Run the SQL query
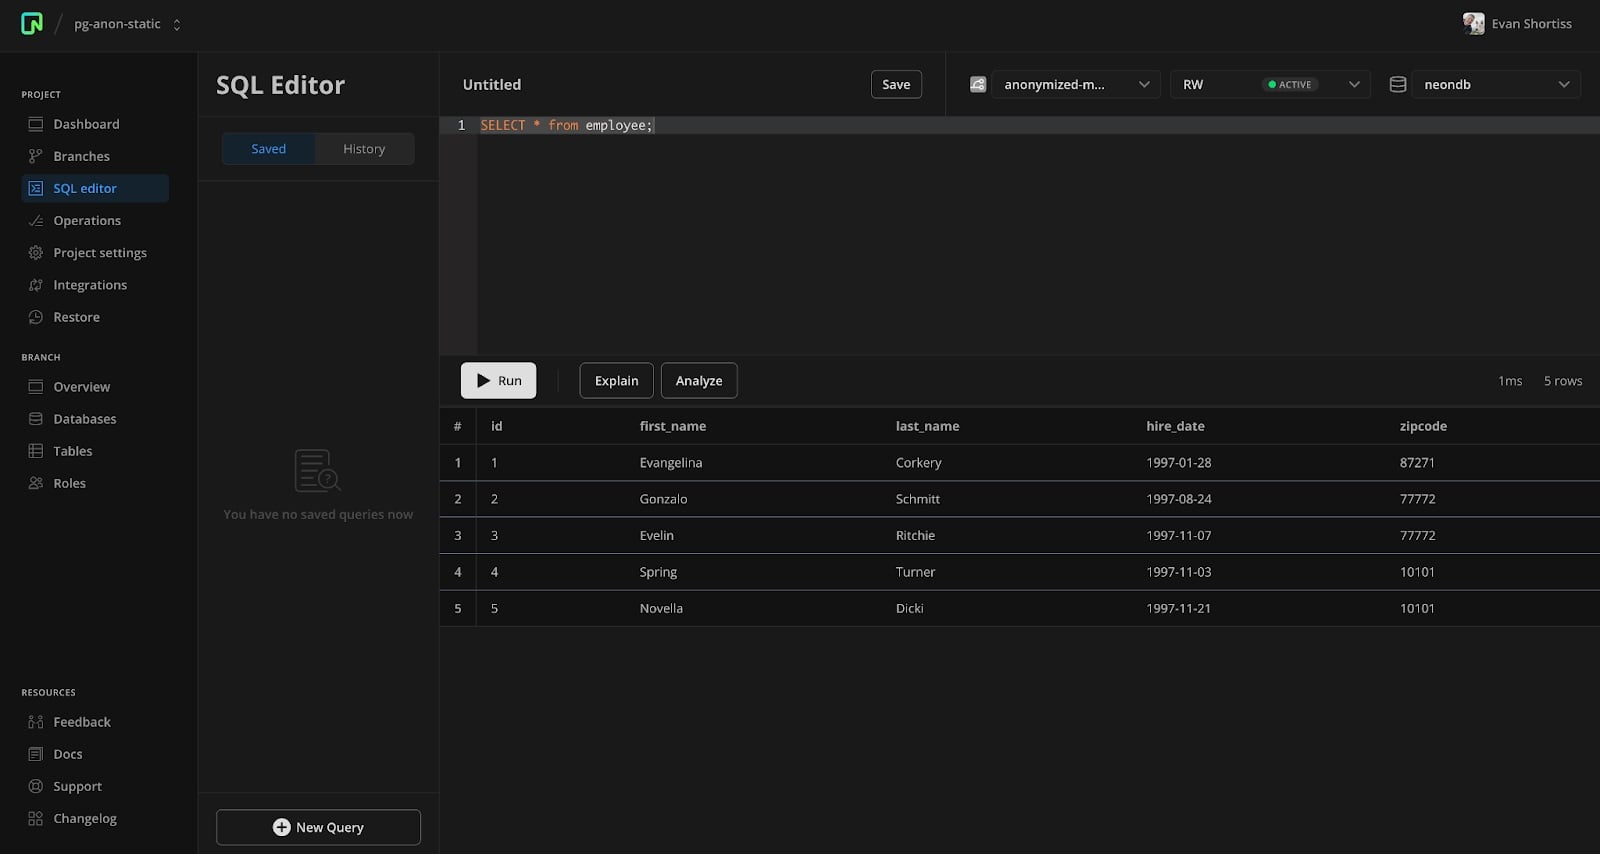The image size is (1600, 854). pos(498,381)
